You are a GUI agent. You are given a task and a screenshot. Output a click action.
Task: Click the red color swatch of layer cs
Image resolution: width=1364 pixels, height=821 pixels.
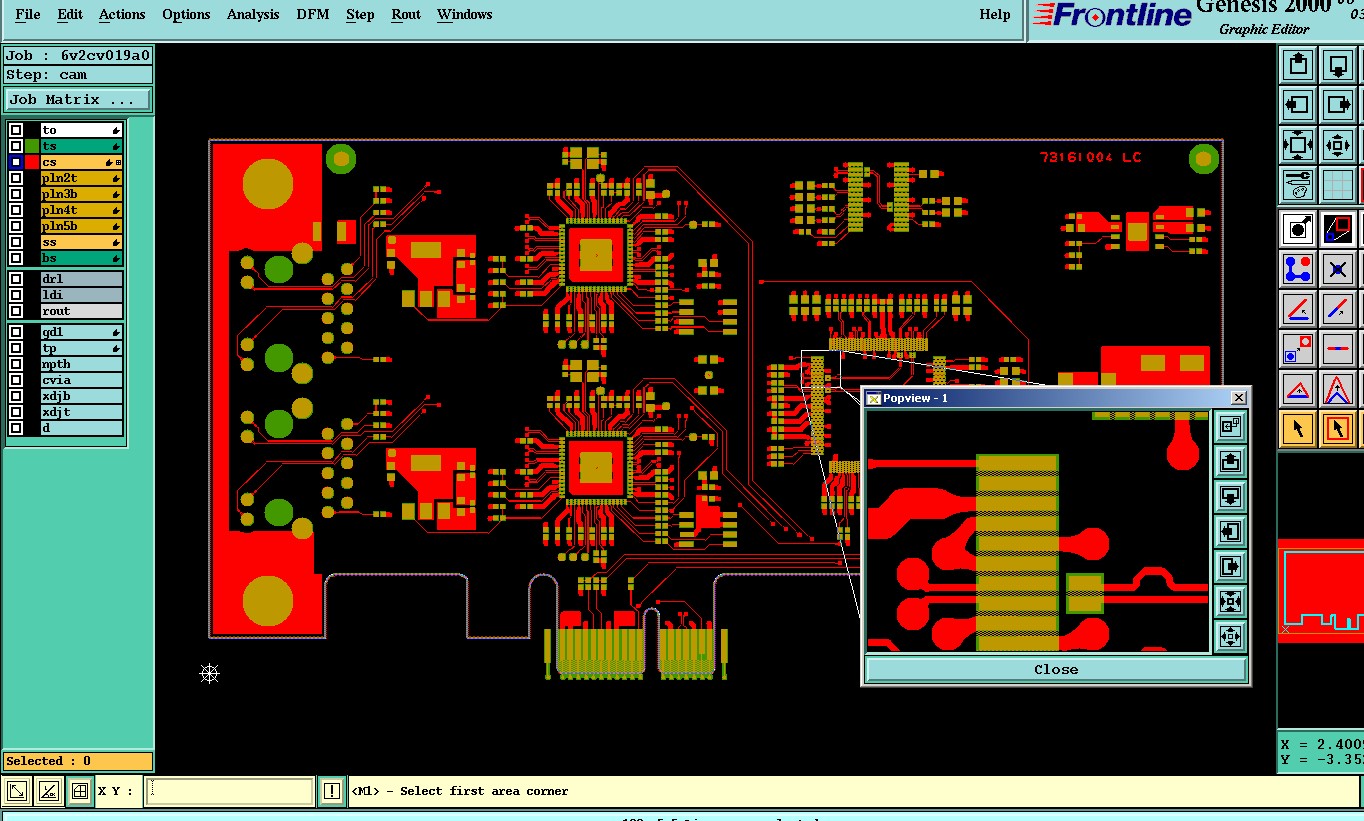click(32, 162)
